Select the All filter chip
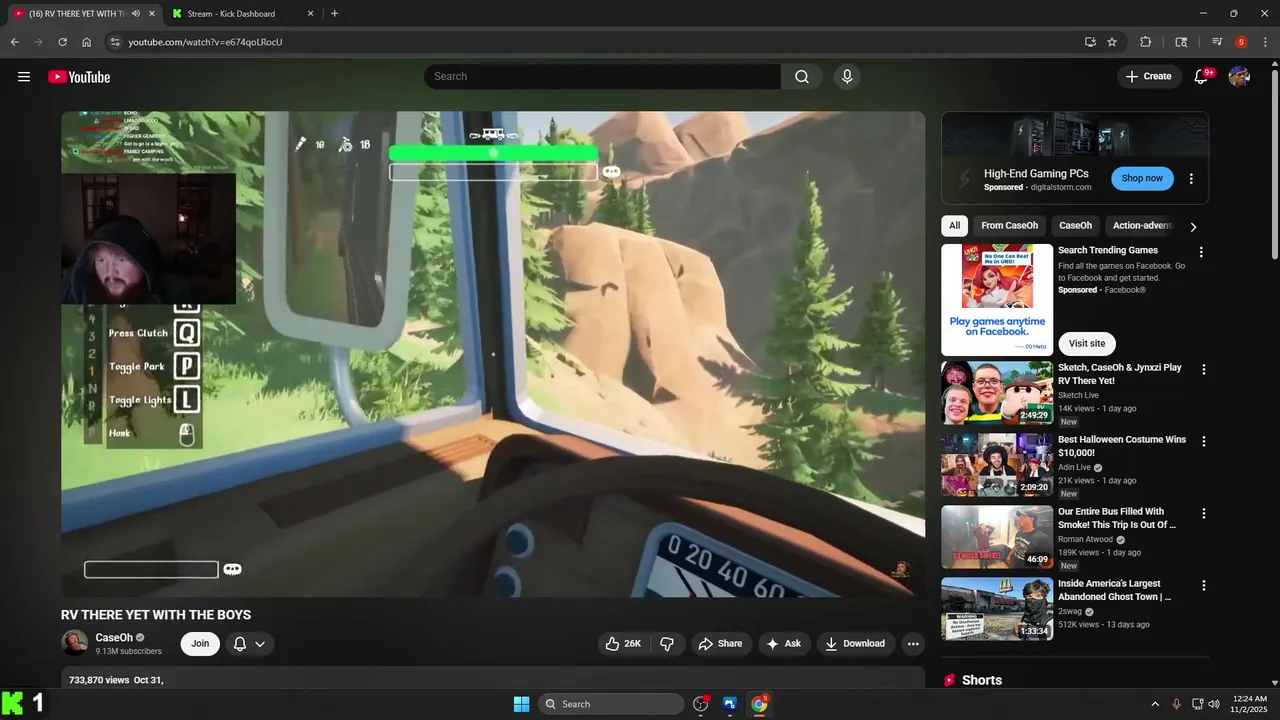 point(954,226)
